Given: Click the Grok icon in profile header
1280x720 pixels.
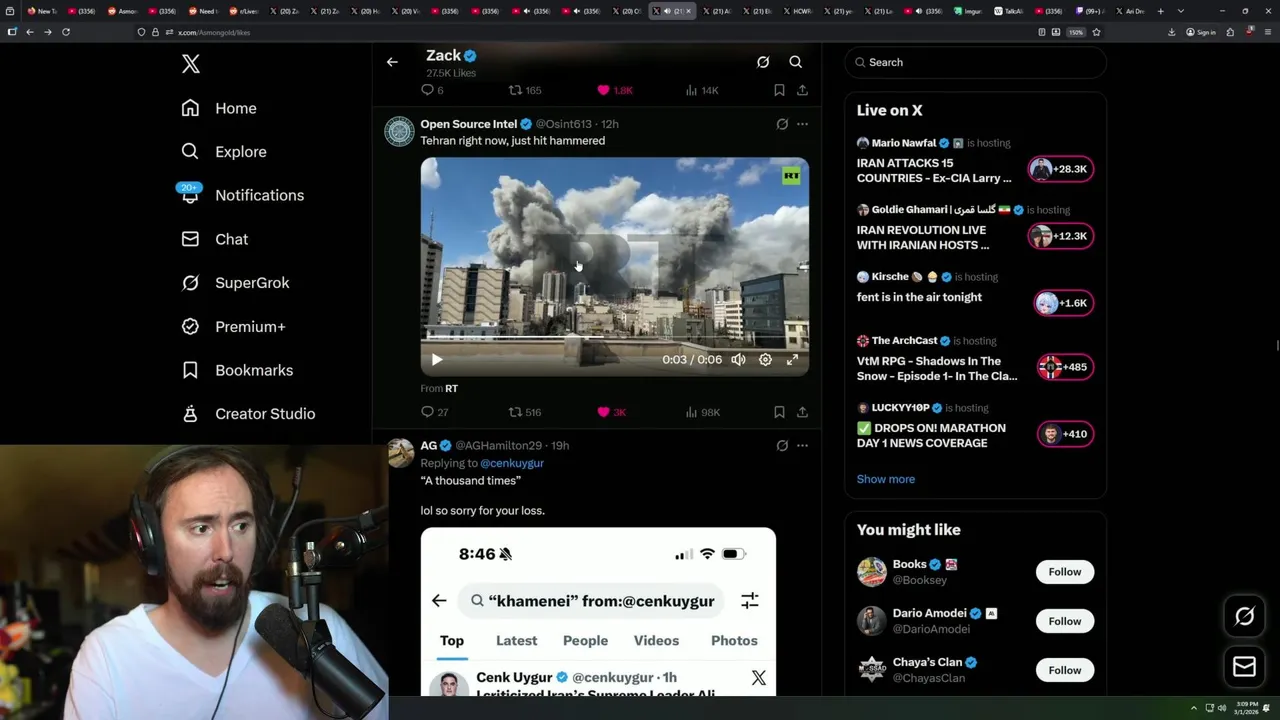Looking at the screenshot, I should 763,62.
